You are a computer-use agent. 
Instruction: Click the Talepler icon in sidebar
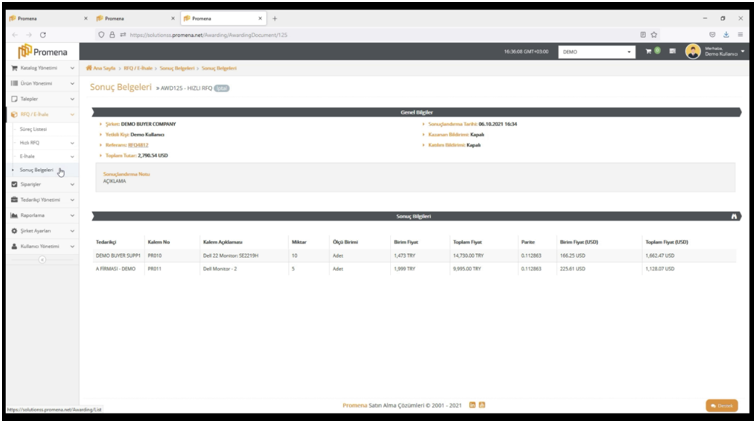pyautogui.click(x=14, y=99)
